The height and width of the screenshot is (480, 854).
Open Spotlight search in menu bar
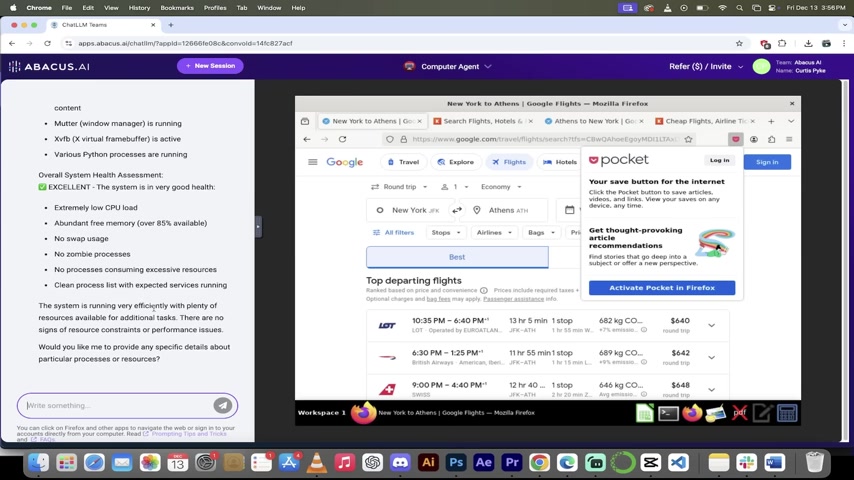pyautogui.click(x=739, y=8)
